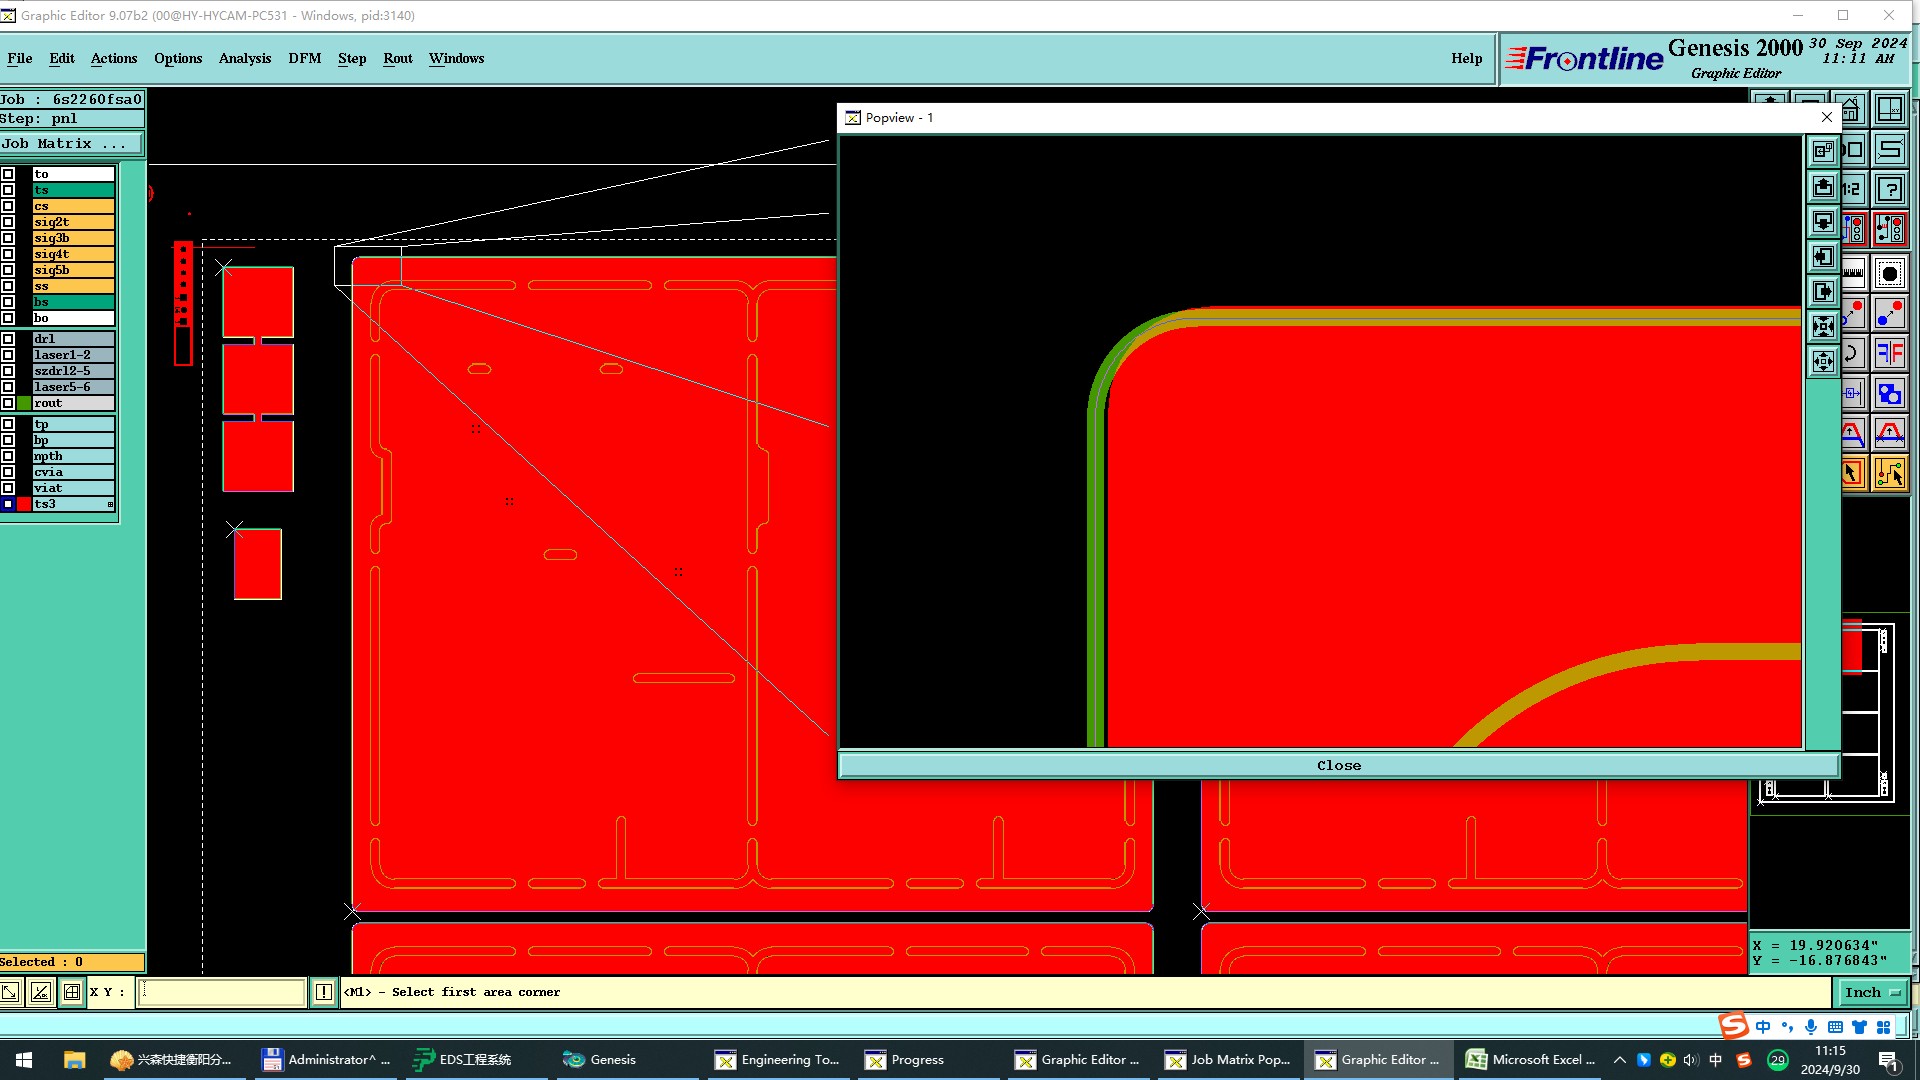Select layer name sig2t in layer list

73,222
